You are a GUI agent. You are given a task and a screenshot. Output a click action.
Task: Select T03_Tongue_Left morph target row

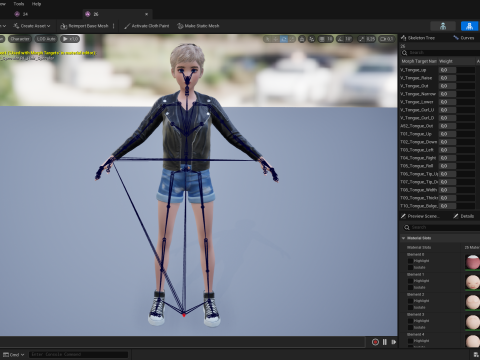tap(440, 150)
